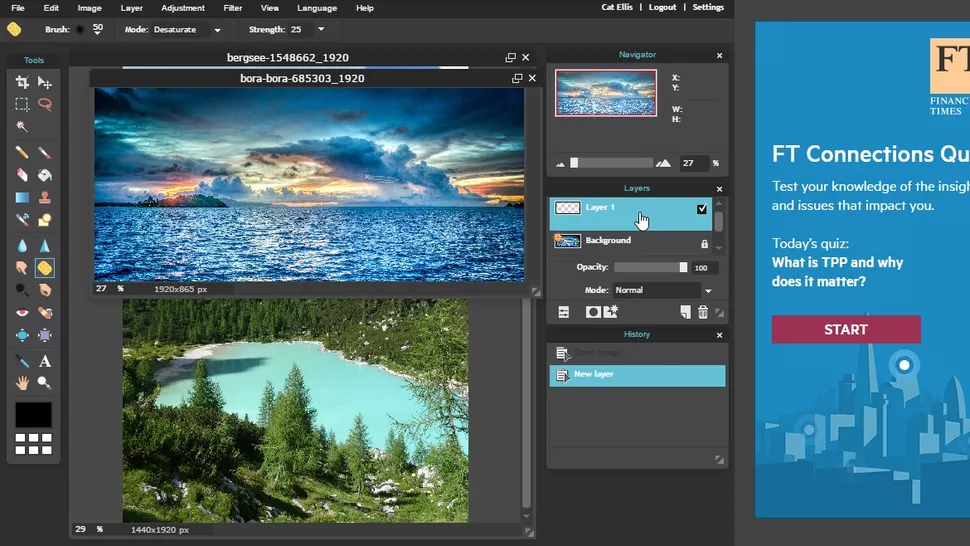Viewport: 970px width, 546px height.
Task: Click the Logout link
Action: pos(662,8)
